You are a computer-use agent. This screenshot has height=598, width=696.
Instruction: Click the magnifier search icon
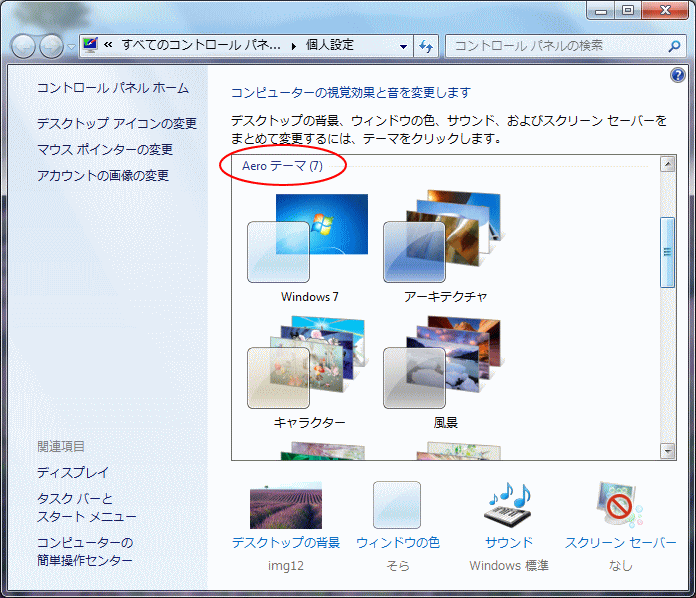pyautogui.click(x=675, y=46)
